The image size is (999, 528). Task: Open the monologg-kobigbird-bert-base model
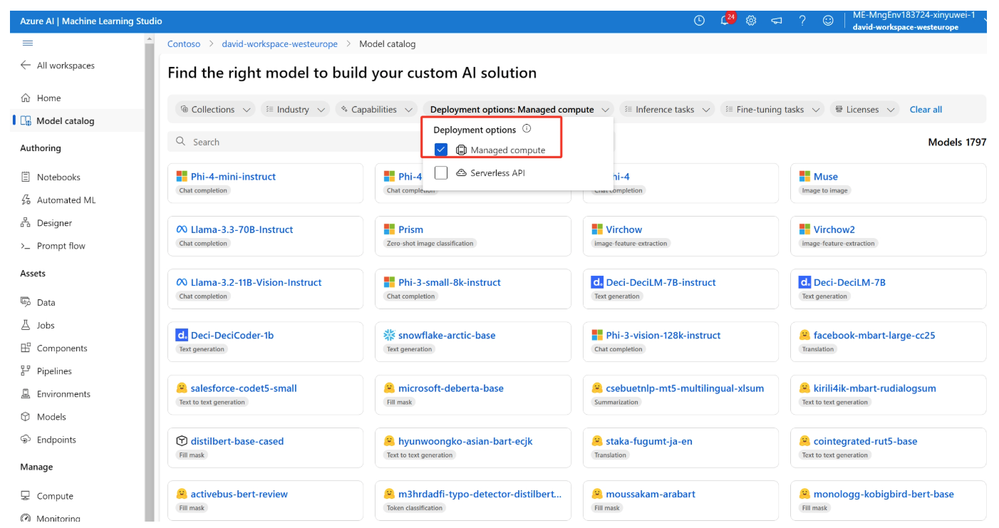(888, 500)
